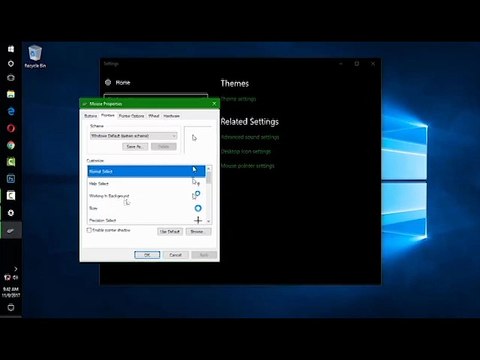Confirm with the OK button
Image resolution: width=480 pixels, height=360 pixels.
click(x=147, y=255)
